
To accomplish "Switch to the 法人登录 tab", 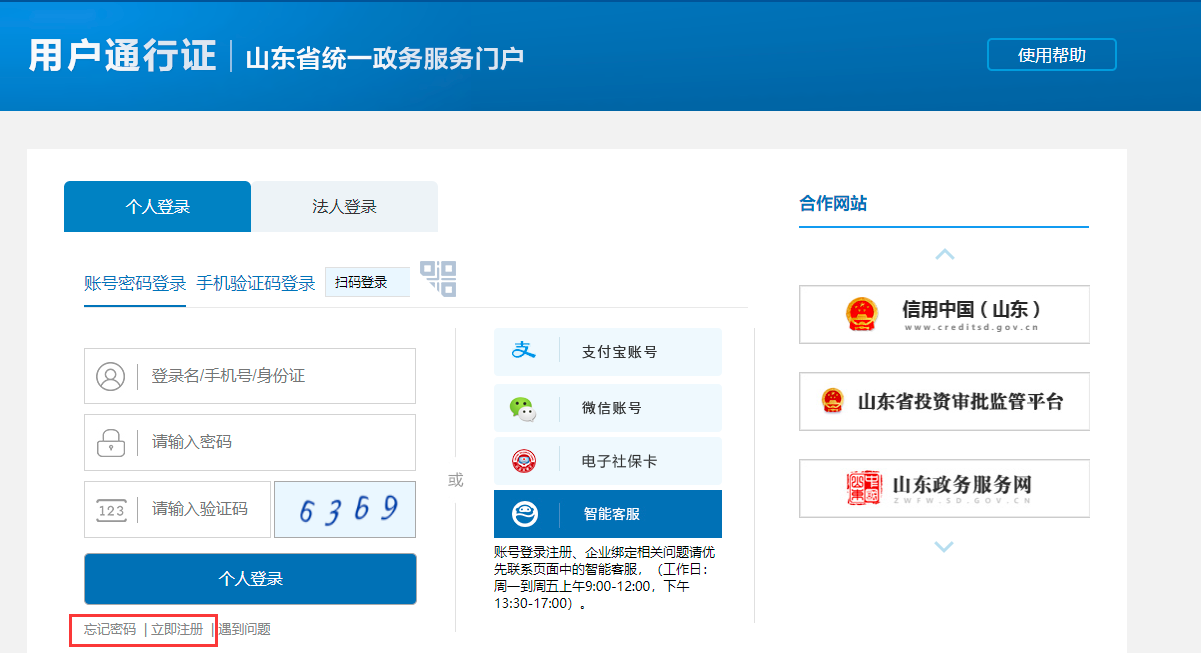I will [344, 207].
